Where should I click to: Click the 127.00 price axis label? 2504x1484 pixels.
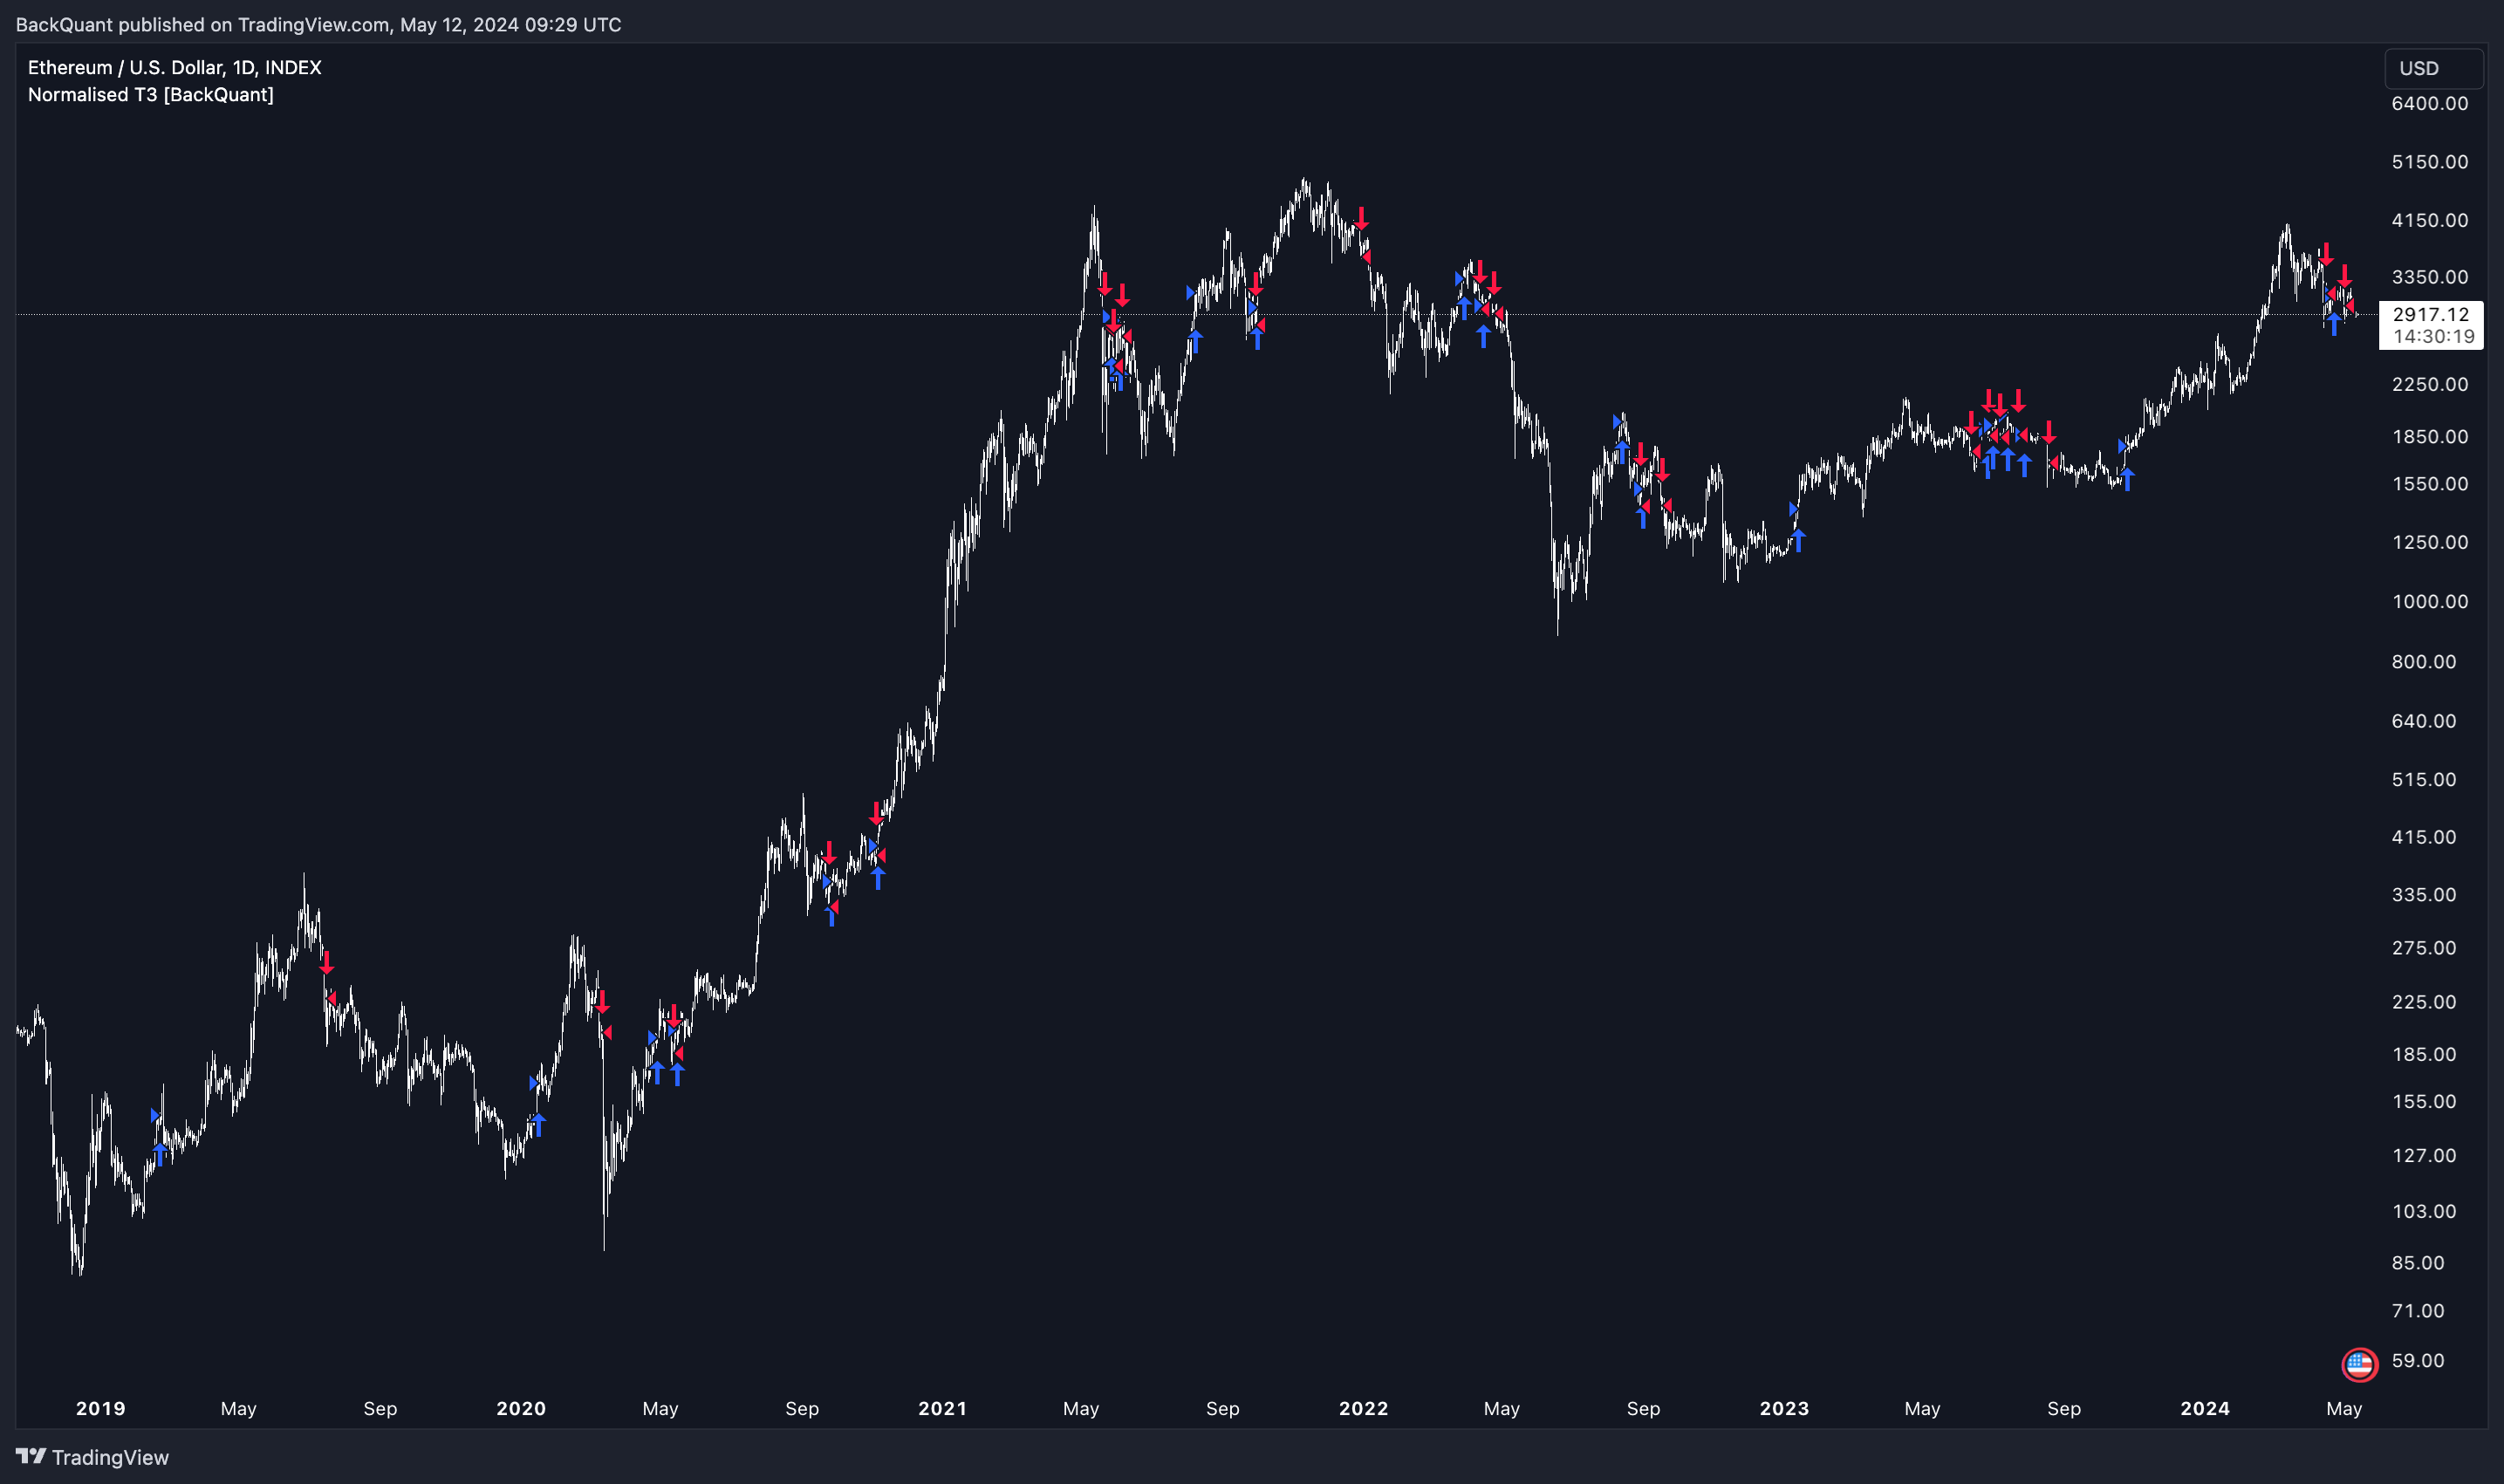[x=2423, y=1155]
